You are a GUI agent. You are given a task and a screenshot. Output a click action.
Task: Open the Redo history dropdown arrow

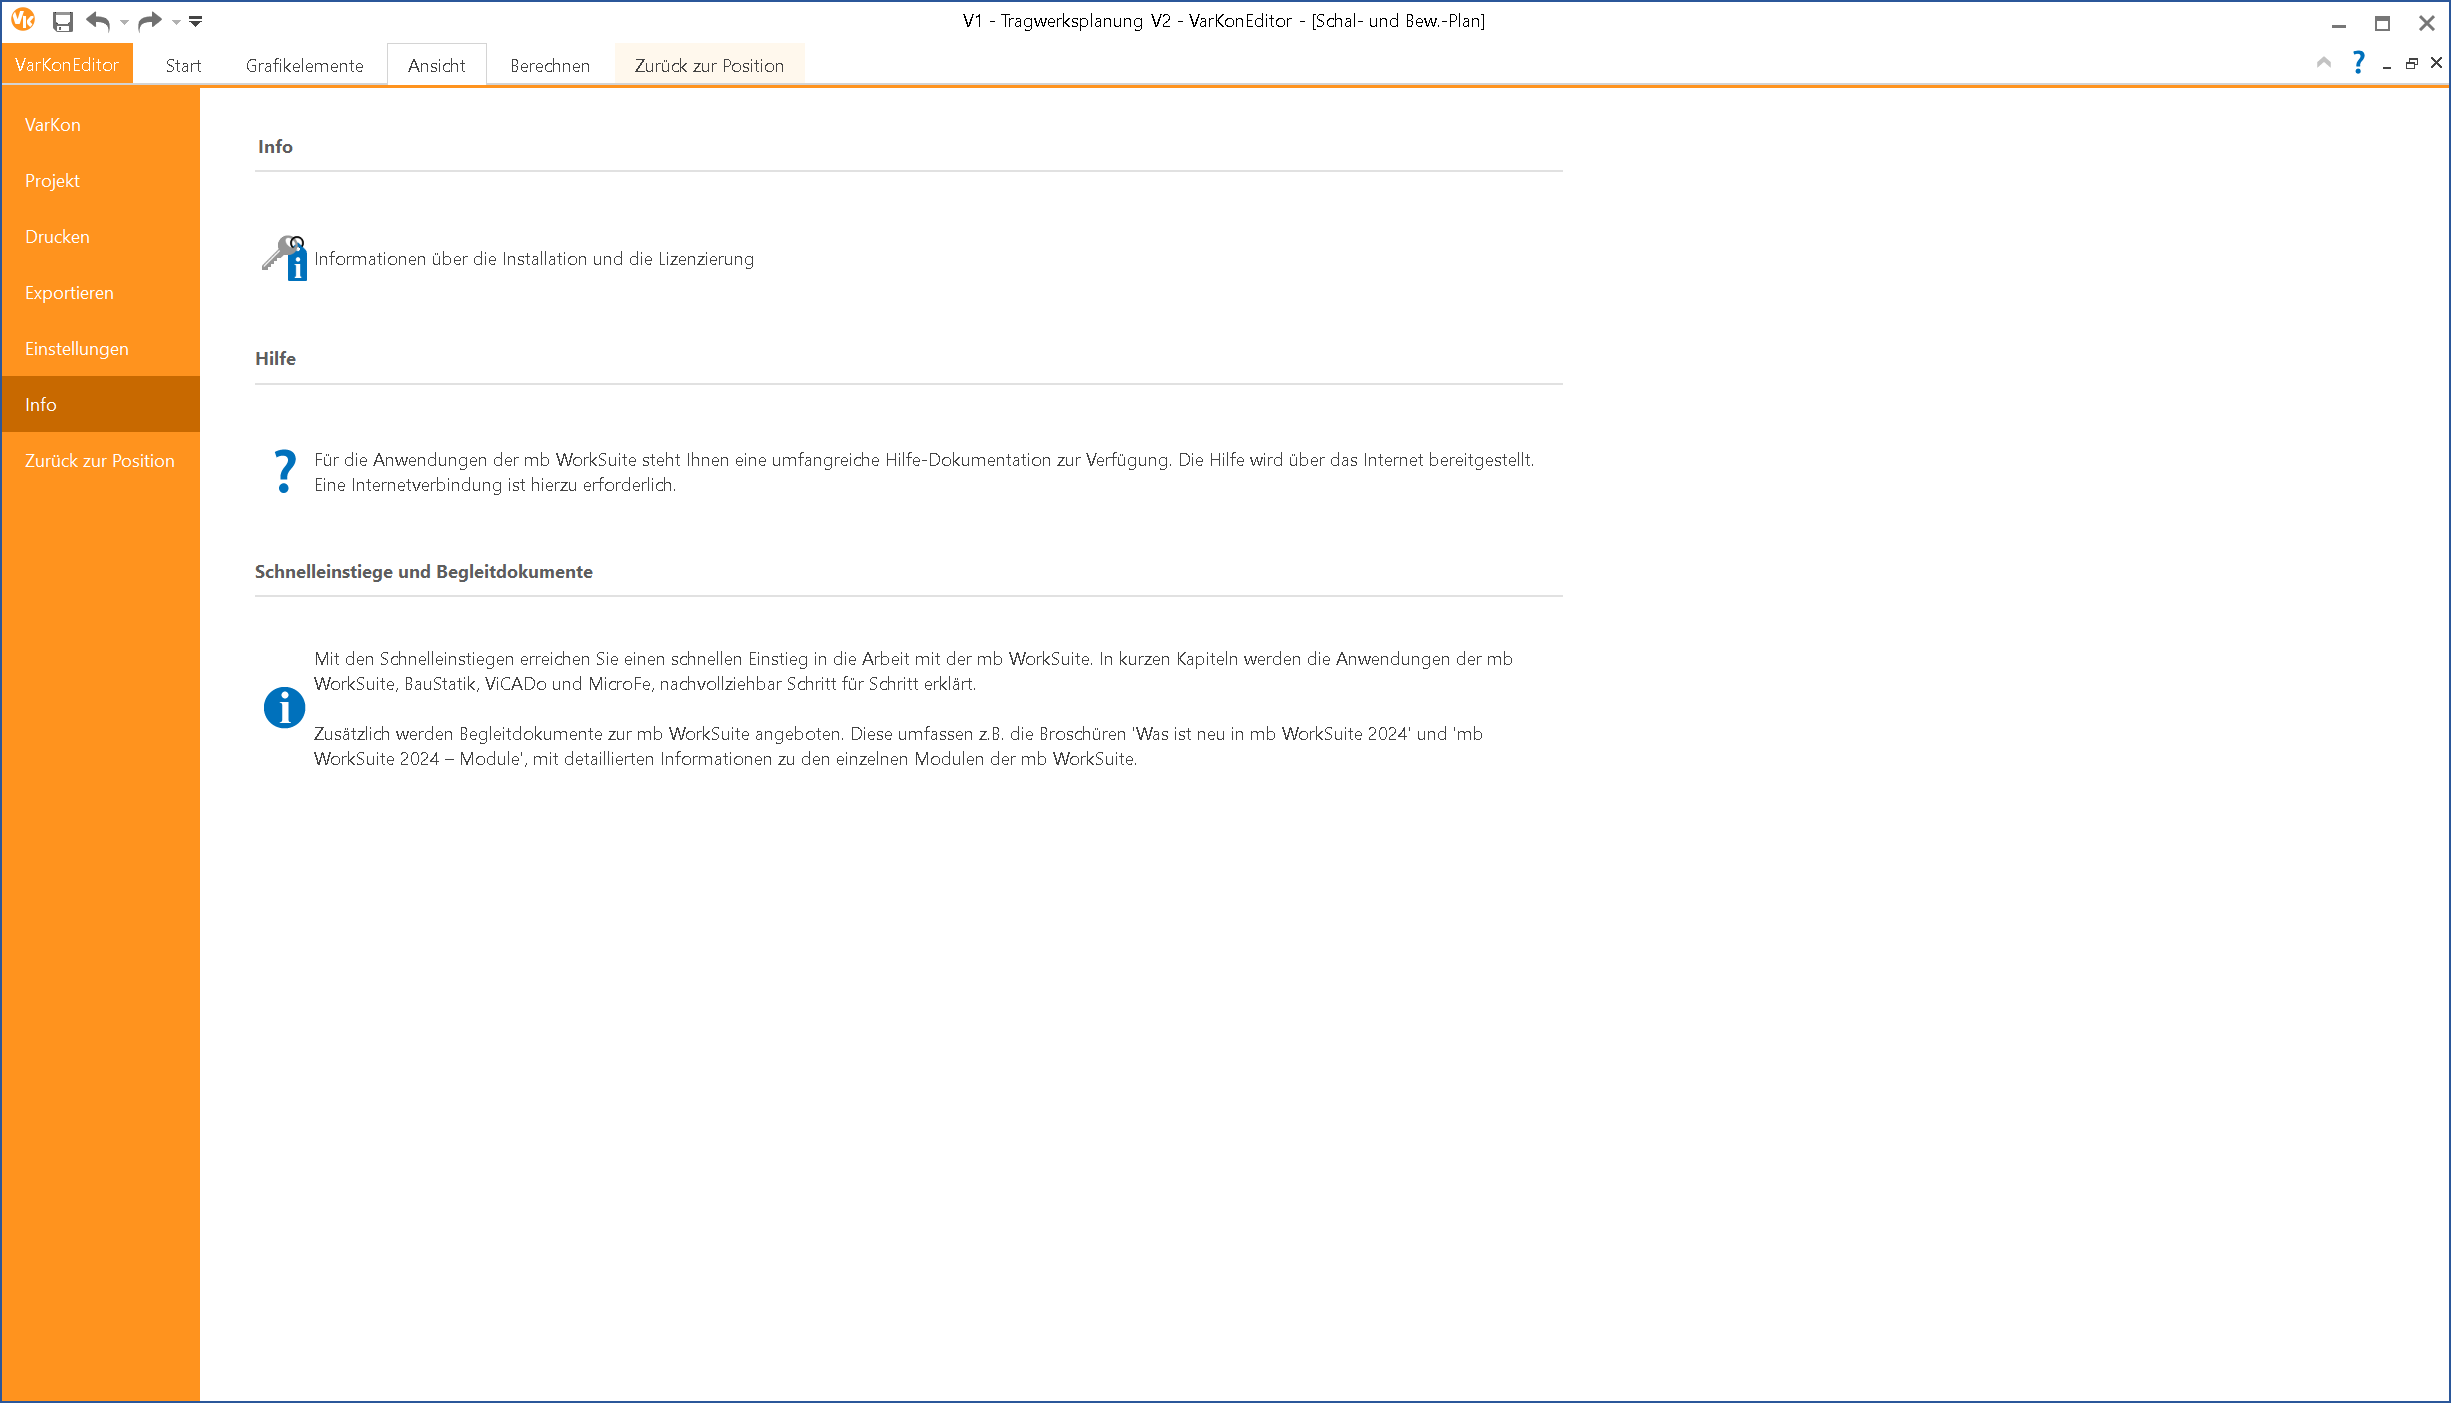(x=176, y=22)
